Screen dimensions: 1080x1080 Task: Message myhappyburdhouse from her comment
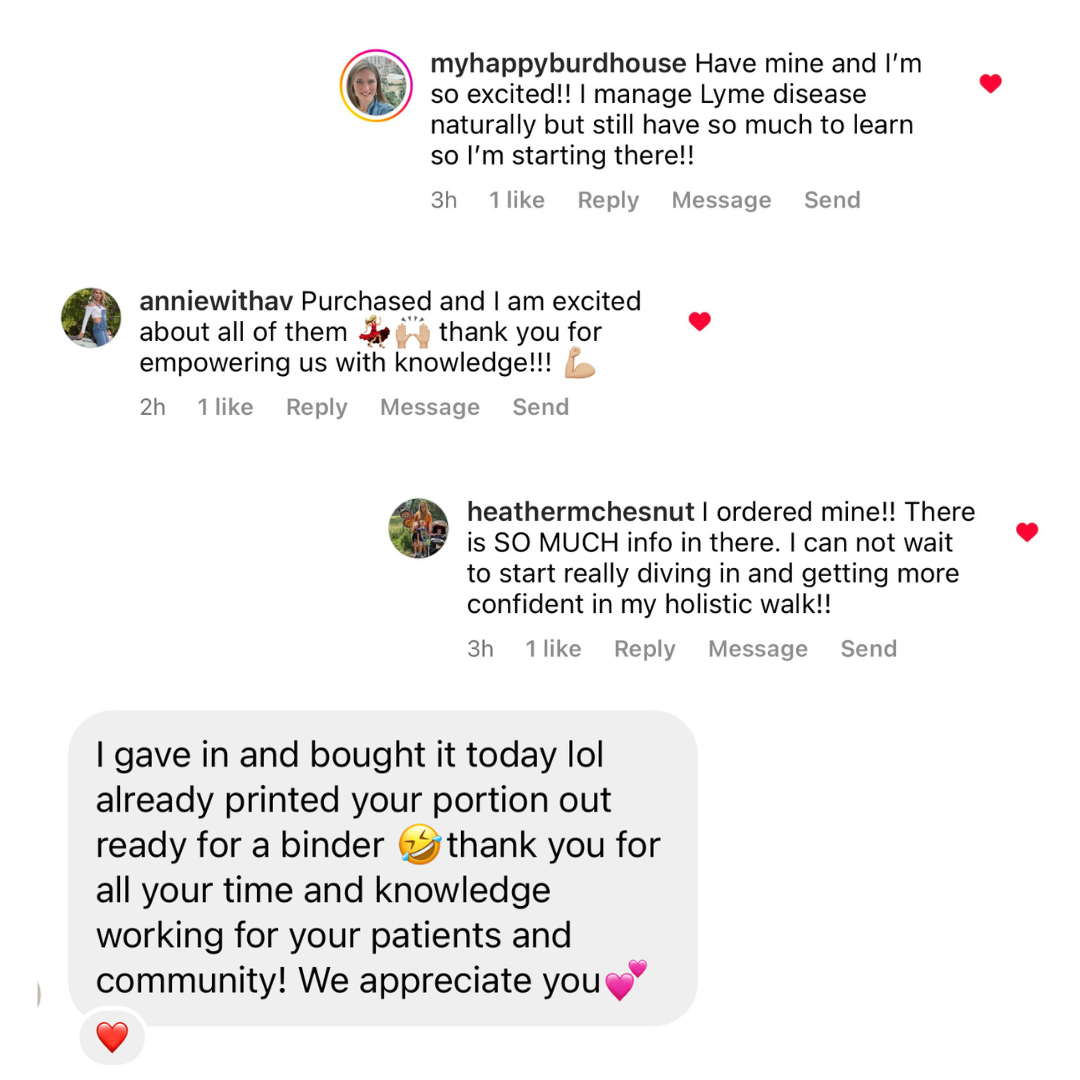tap(721, 200)
